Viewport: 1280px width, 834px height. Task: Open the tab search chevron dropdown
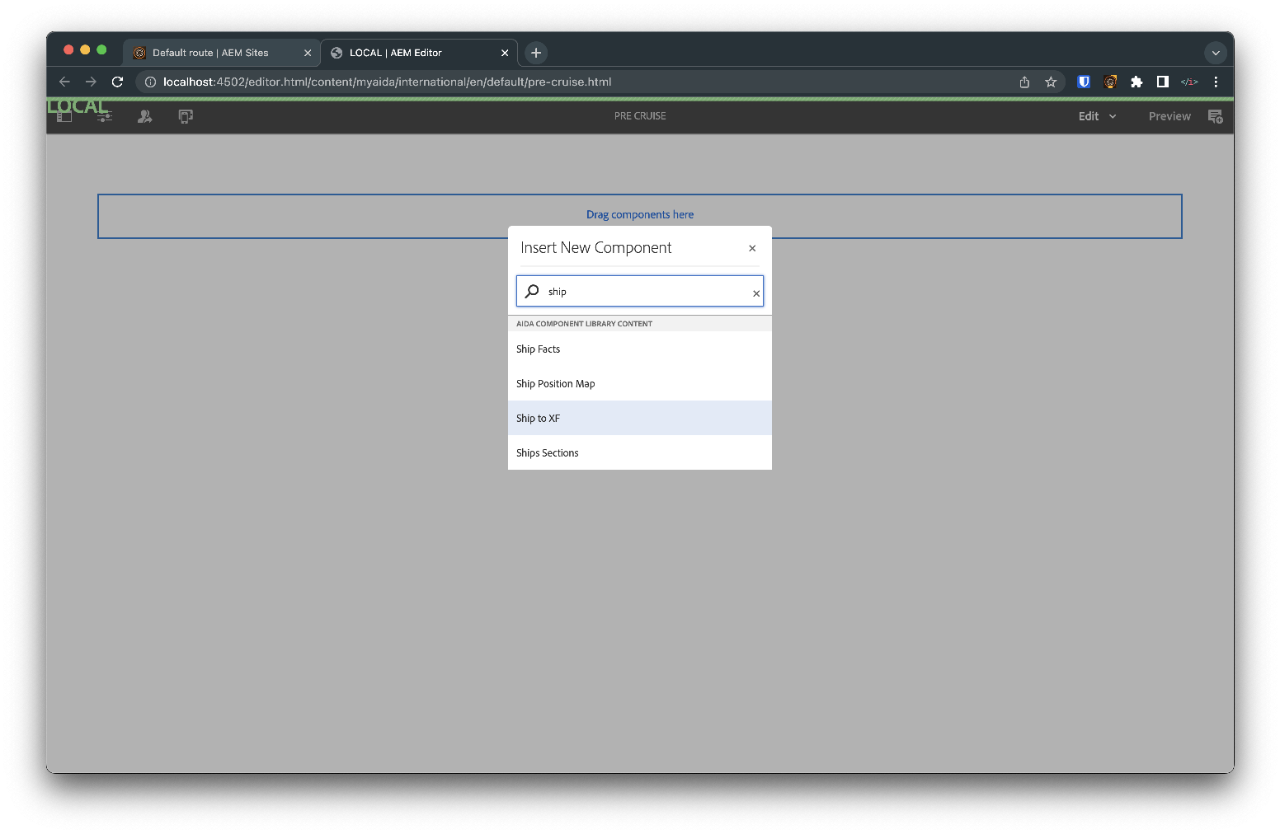click(x=1215, y=53)
